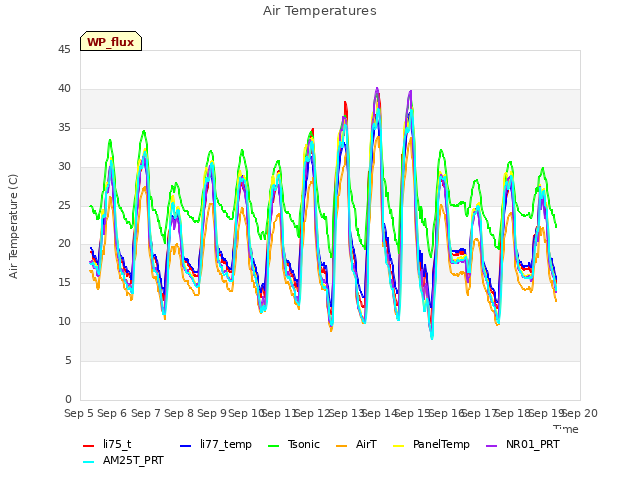Click the Time x-axis title
The image size is (640, 480).
click(x=566, y=429)
